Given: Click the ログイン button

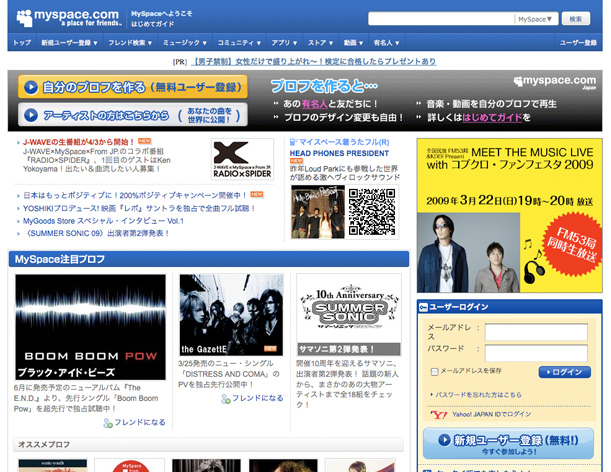Looking at the screenshot, I should click(565, 372).
